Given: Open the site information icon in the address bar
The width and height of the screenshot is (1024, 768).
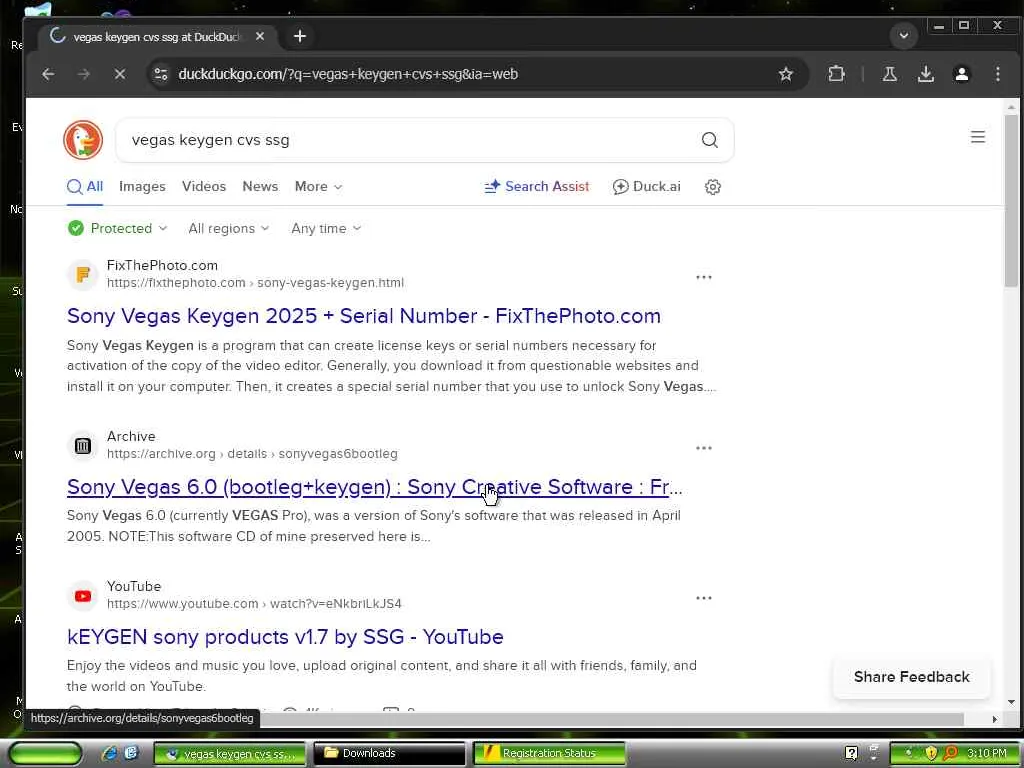Looking at the screenshot, I should 161,74.
